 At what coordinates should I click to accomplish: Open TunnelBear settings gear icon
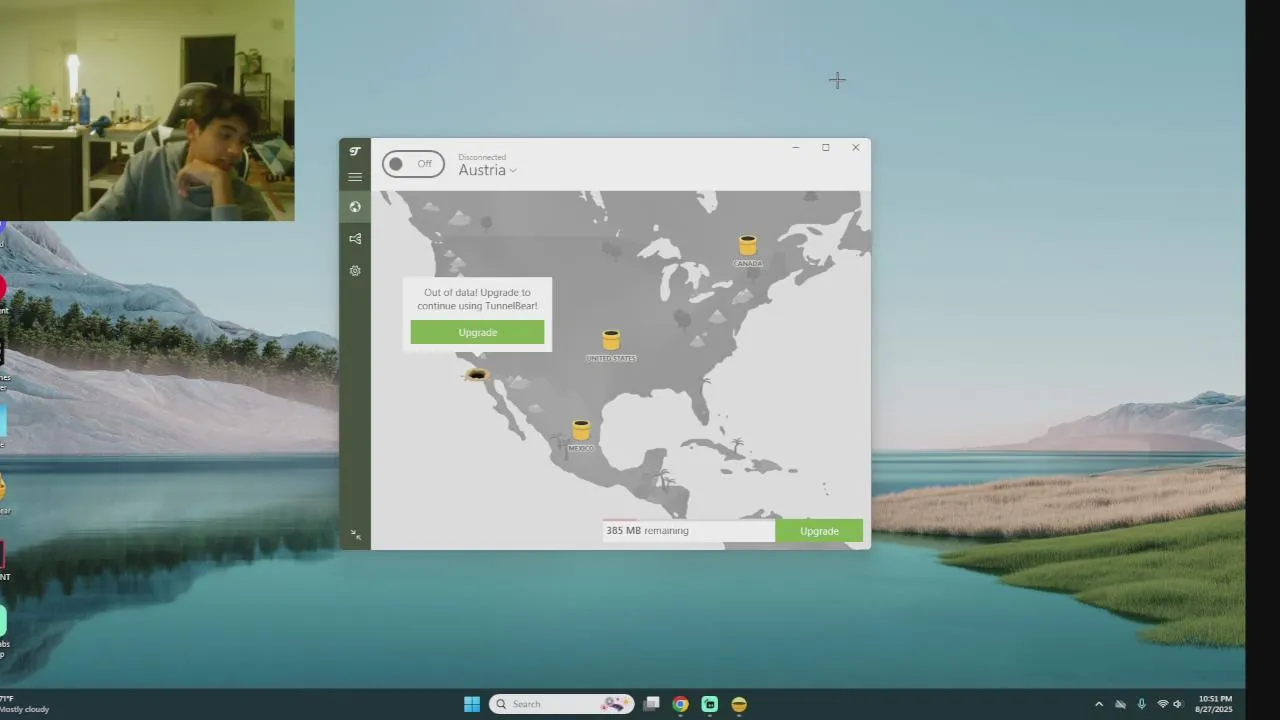(x=355, y=271)
